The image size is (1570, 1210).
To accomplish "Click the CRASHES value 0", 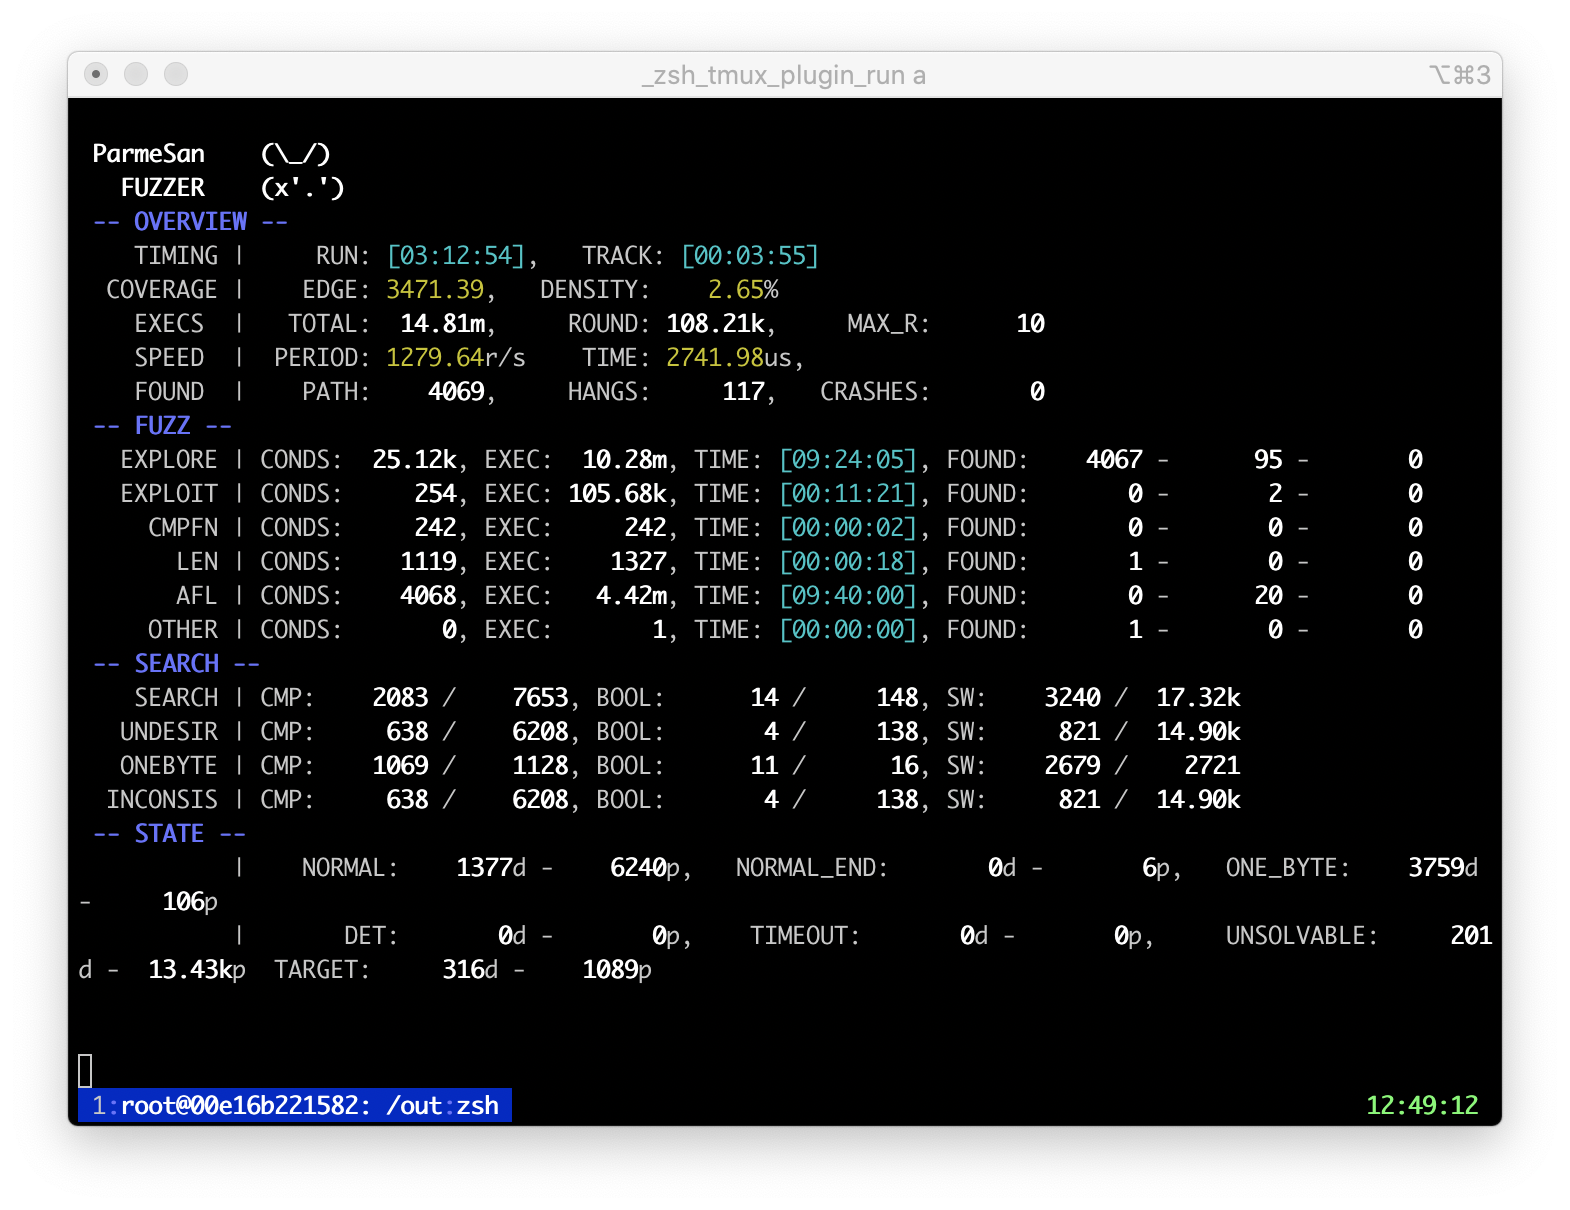I will tap(1037, 392).
